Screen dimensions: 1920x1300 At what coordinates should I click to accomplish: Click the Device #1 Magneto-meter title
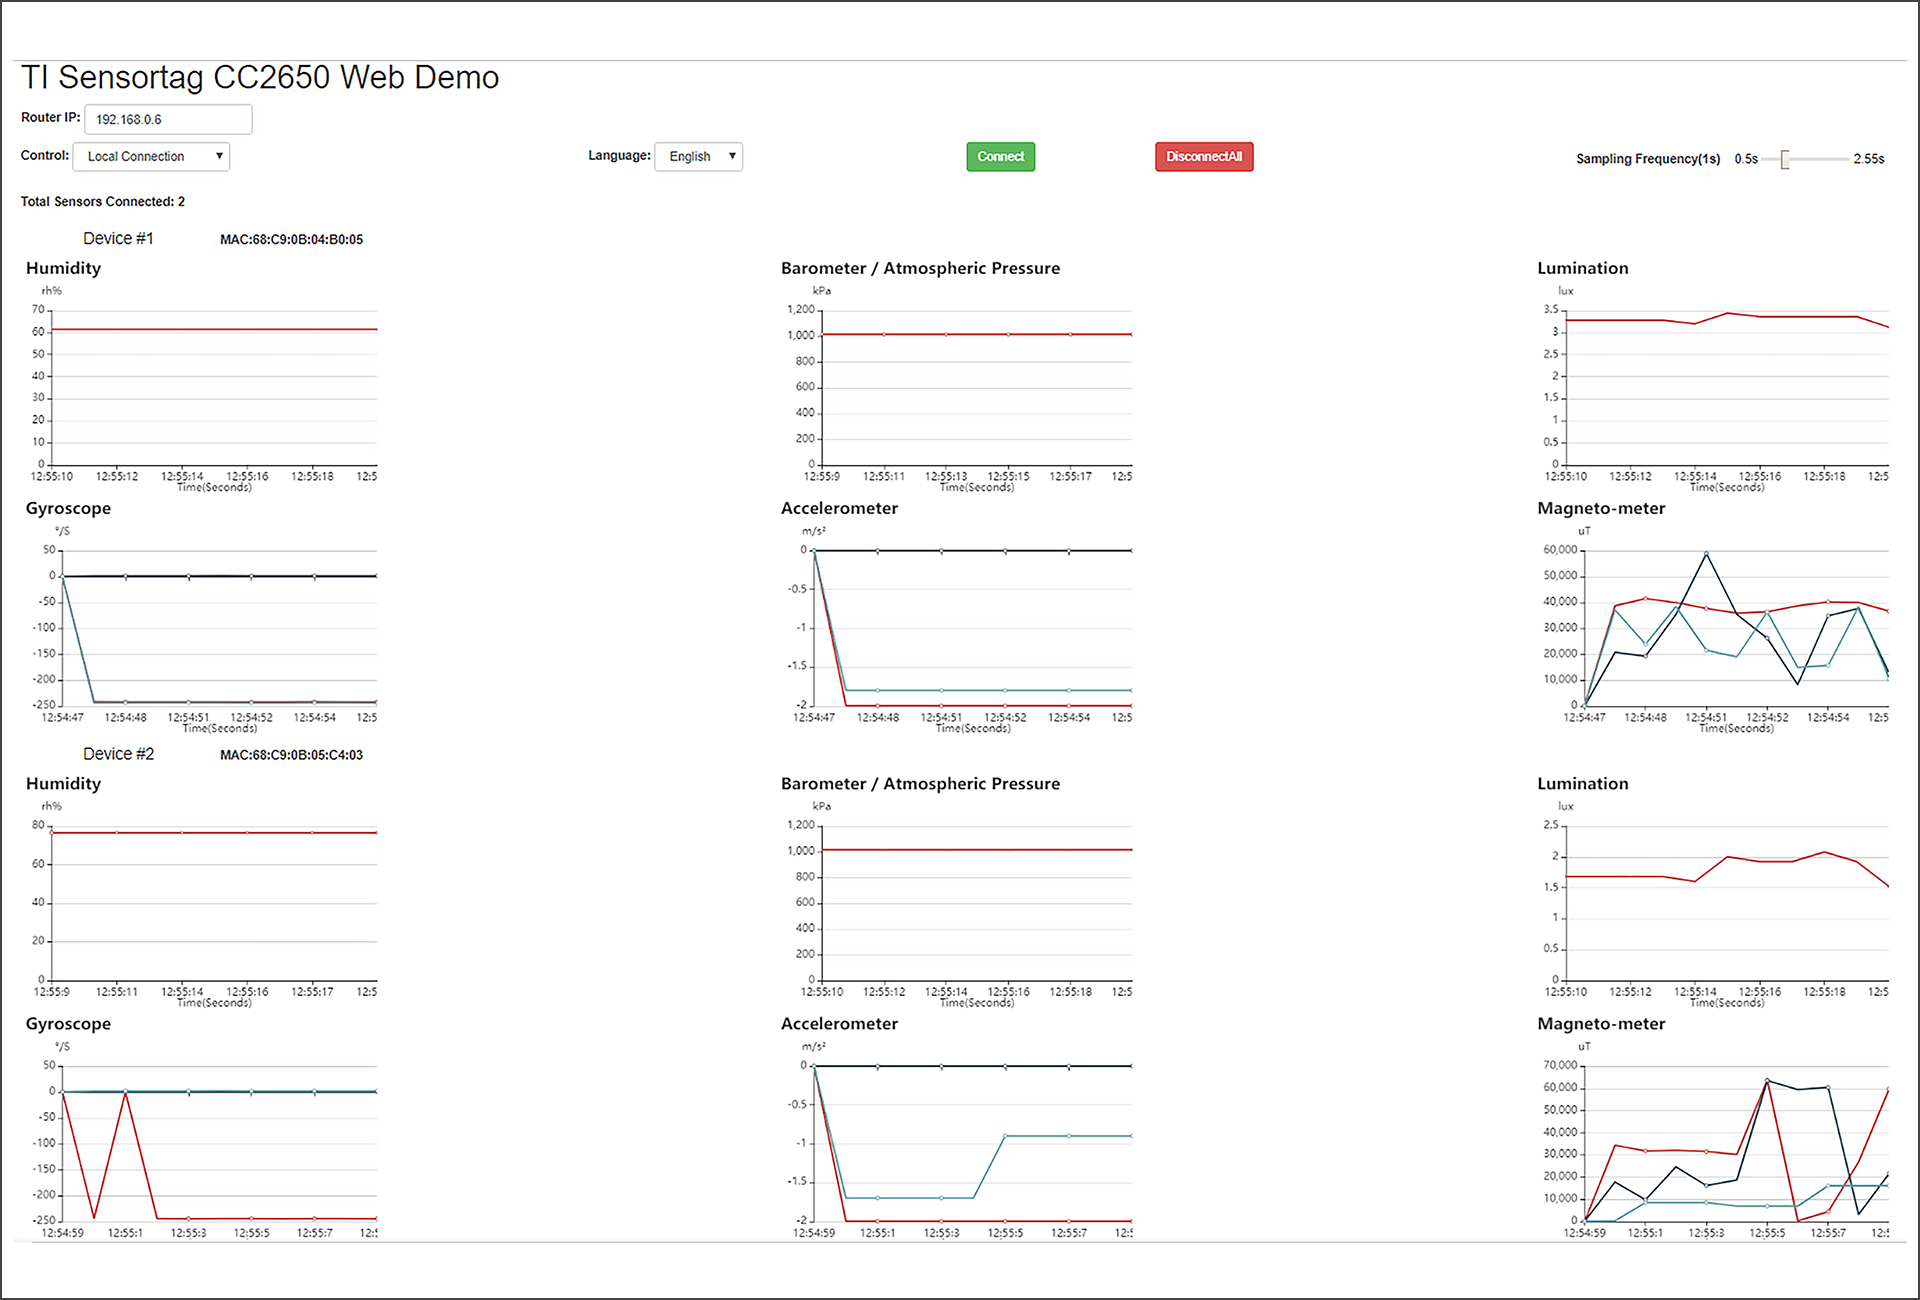1601,508
